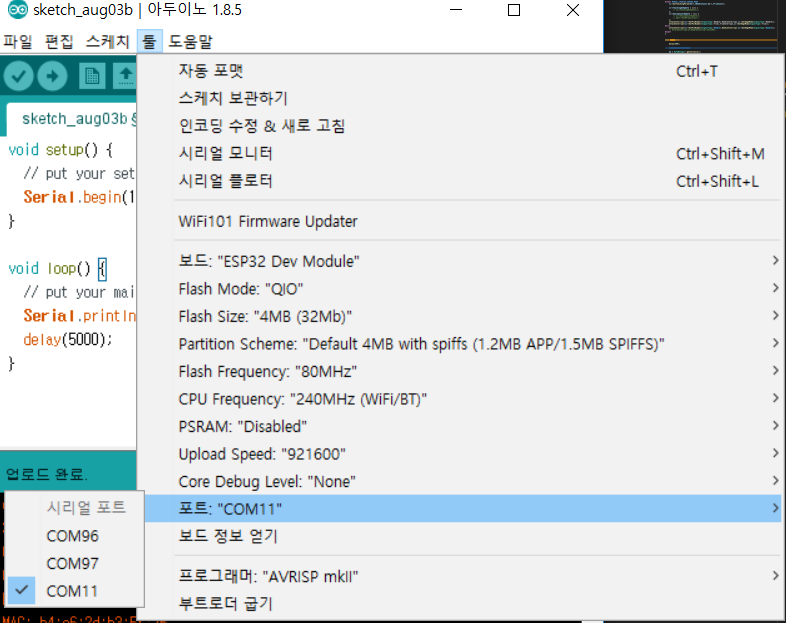This screenshot has width=786, height=623.
Task: Select the checked COM11 serial port
Action: (x=75, y=591)
